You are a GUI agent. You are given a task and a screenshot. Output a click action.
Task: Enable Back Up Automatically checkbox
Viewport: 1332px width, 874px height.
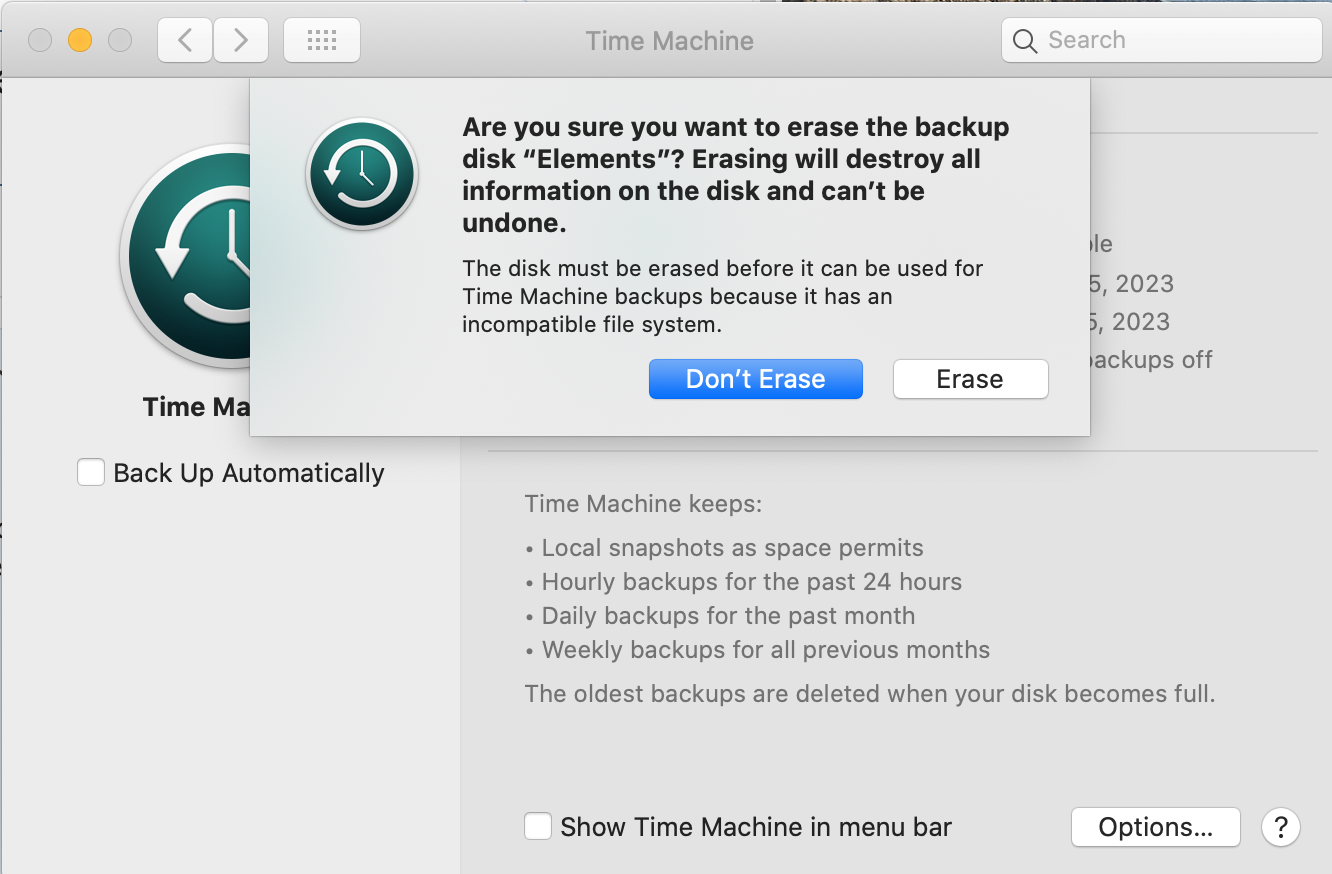point(91,472)
